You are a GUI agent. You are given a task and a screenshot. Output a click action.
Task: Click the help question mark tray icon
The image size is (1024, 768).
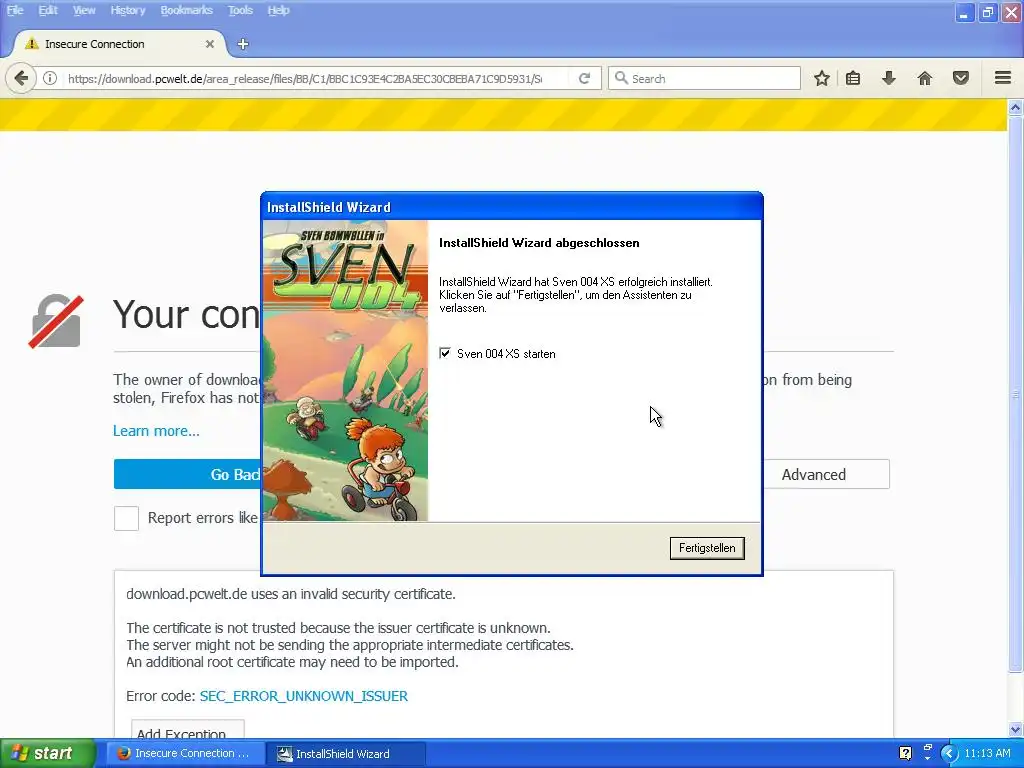(905, 753)
